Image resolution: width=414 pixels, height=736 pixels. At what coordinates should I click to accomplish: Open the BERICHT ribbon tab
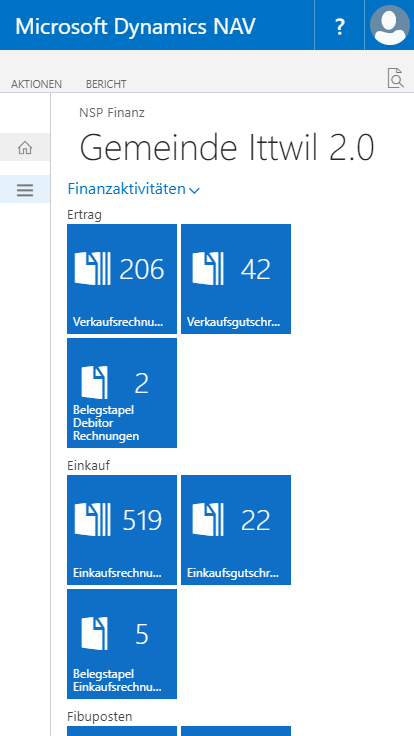click(106, 84)
